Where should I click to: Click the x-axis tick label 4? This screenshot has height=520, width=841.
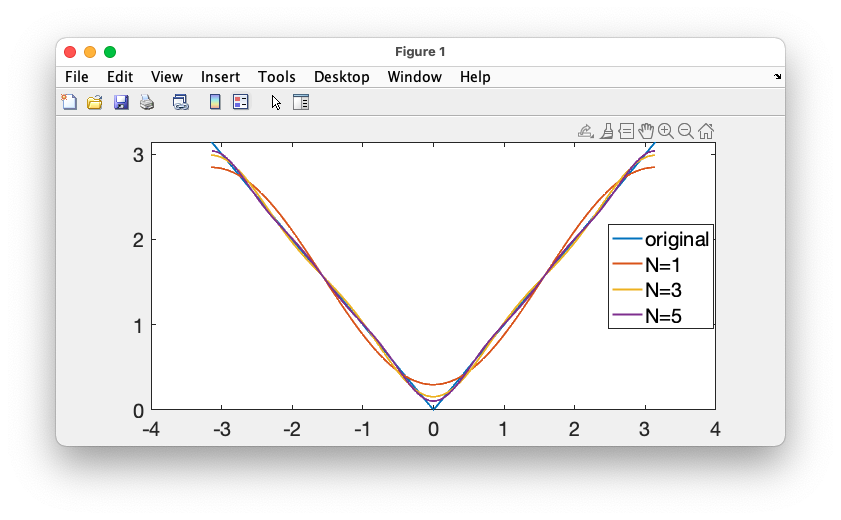tap(715, 429)
